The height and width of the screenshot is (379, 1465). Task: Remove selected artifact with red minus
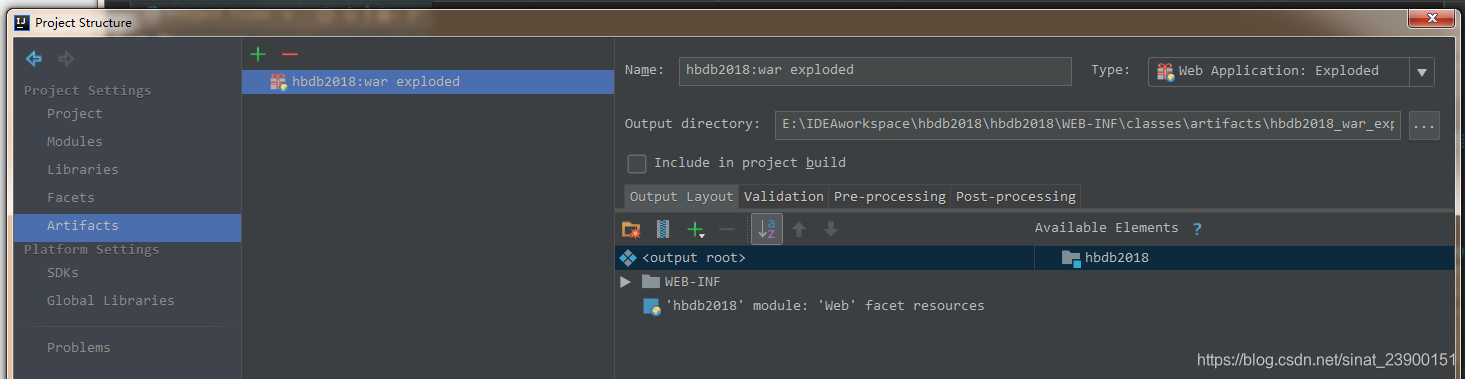[x=290, y=54]
